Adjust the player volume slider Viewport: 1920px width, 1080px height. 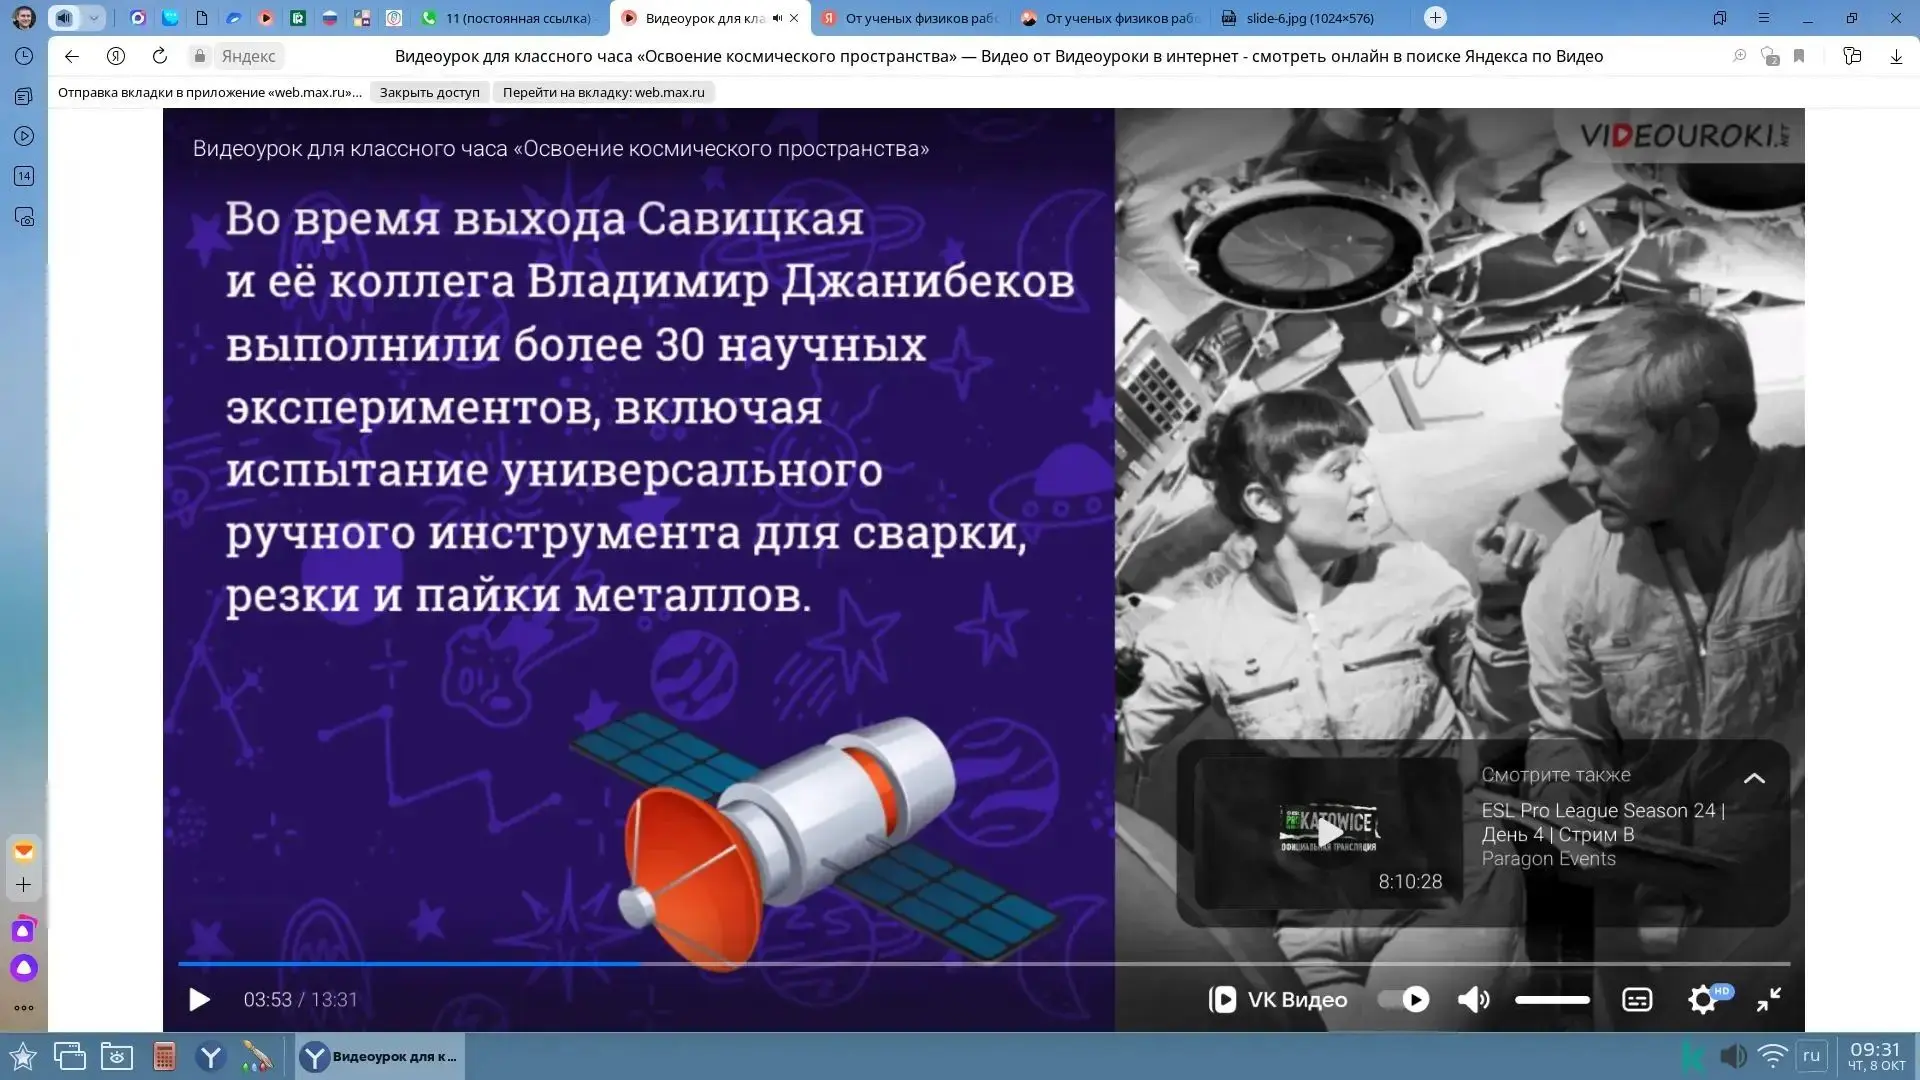[x=1552, y=999]
